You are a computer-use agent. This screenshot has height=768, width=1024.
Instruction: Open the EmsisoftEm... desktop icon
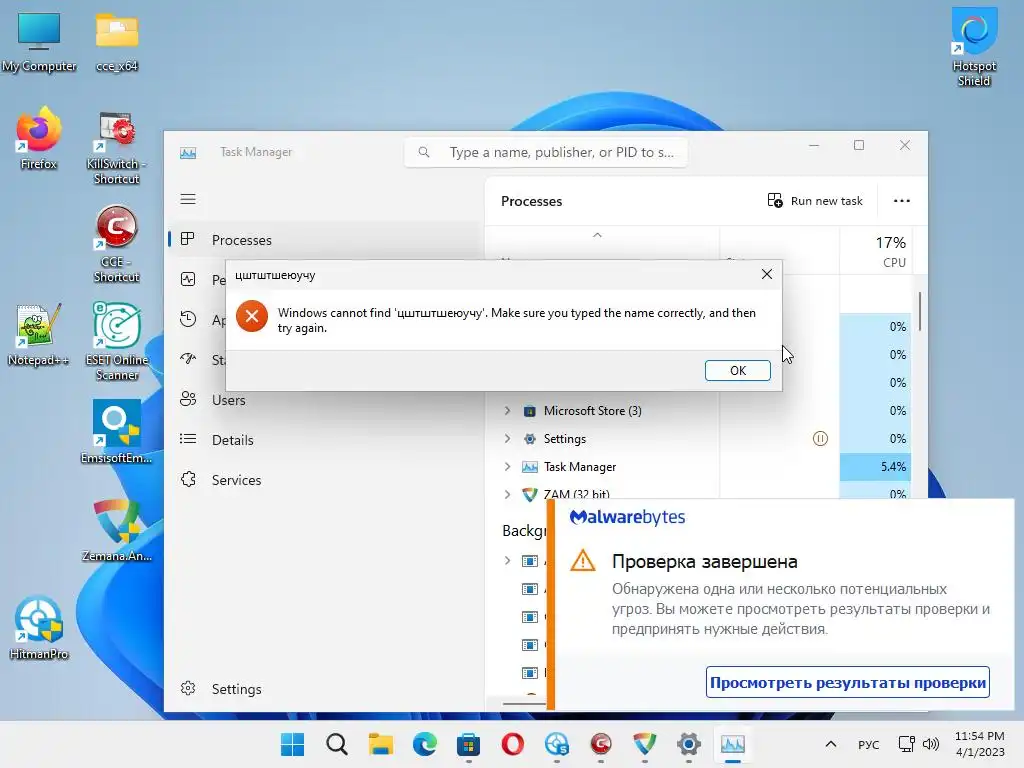click(117, 431)
